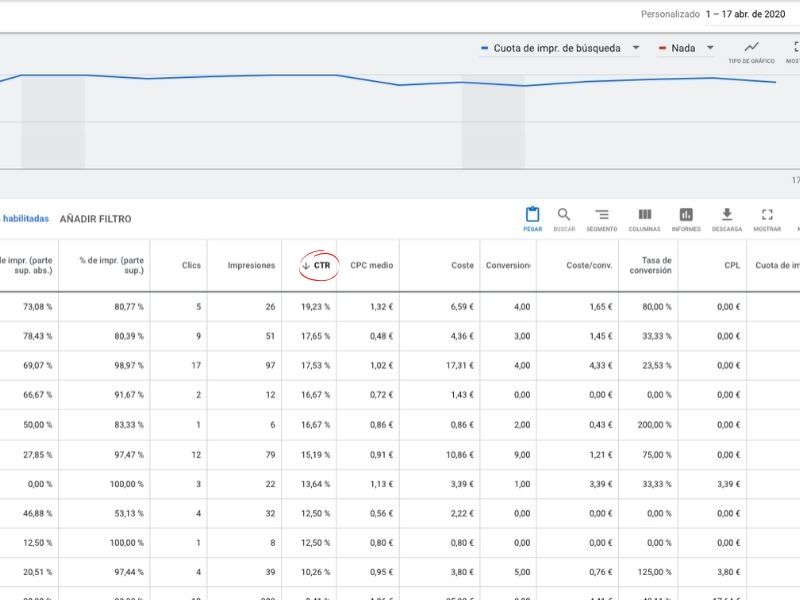800x600 pixels.
Task: Click the cost cell 10,86 €
Action: click(x=460, y=455)
